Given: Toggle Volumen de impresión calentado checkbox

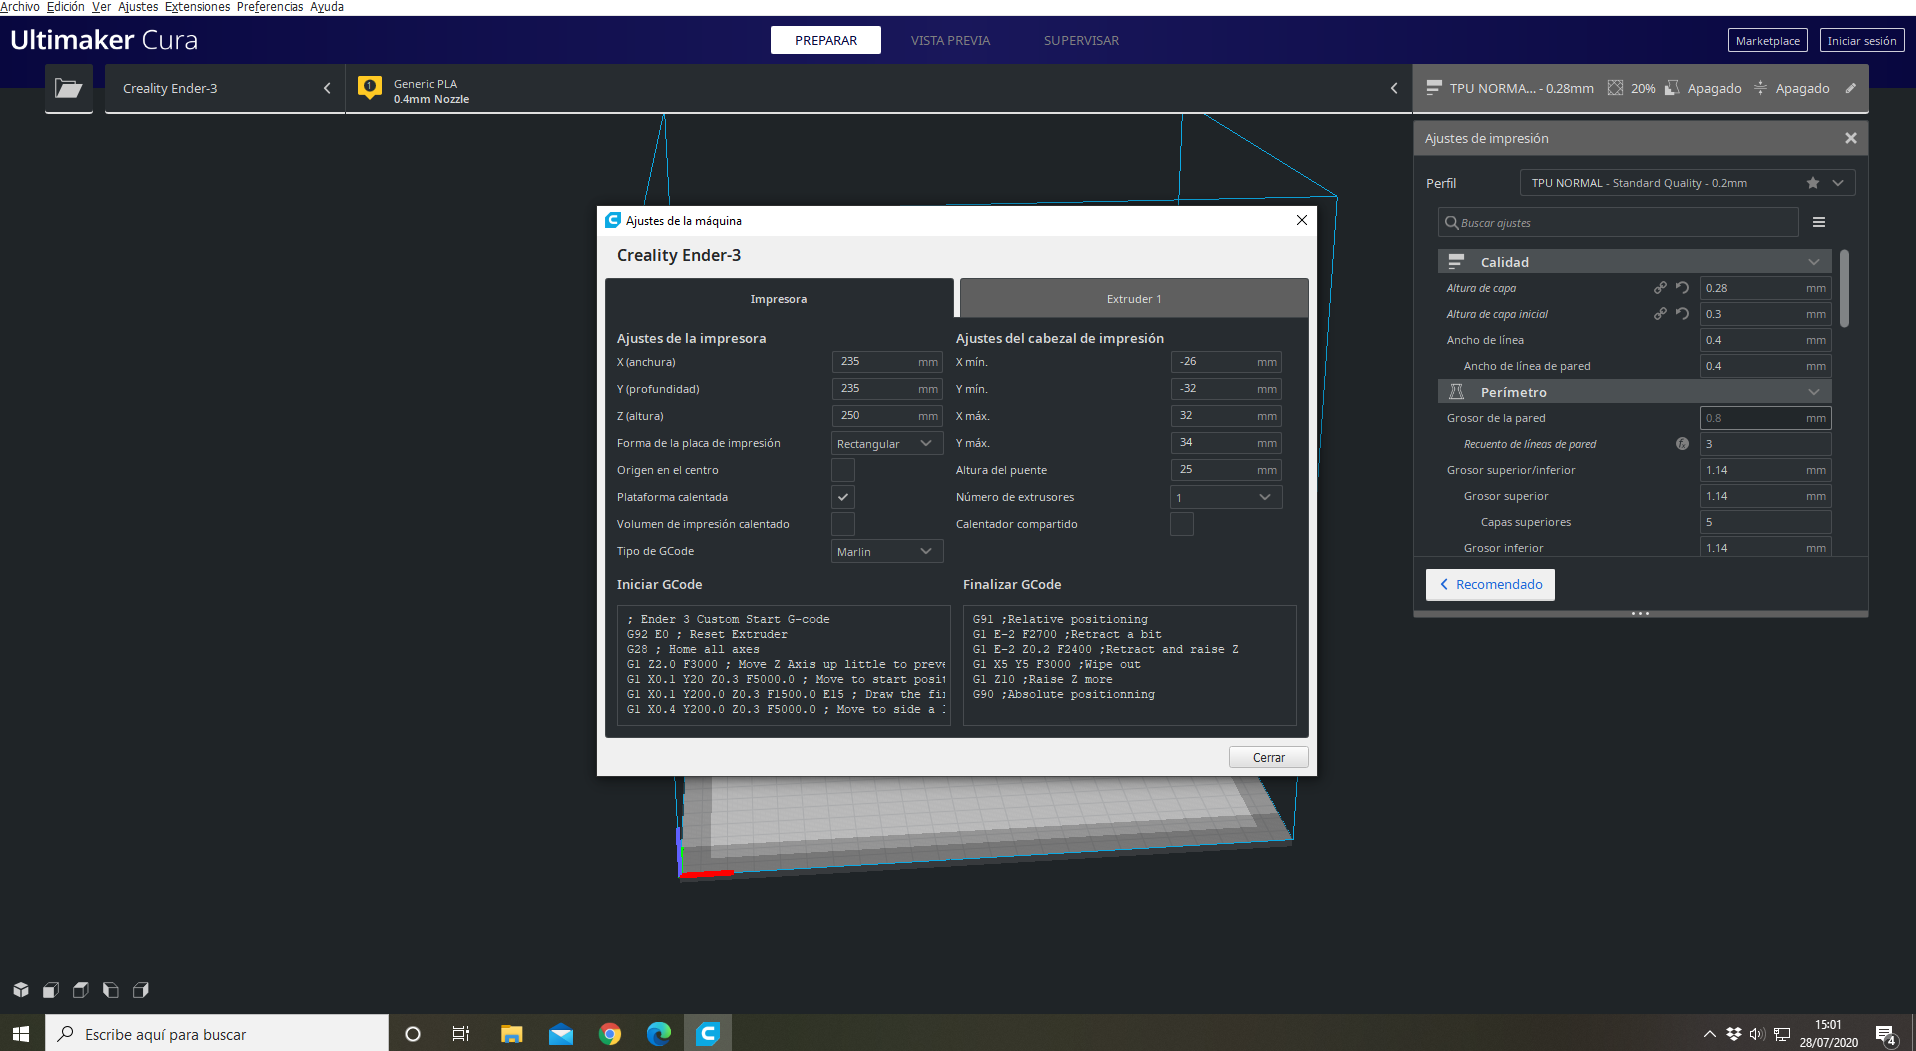Looking at the screenshot, I should pyautogui.click(x=843, y=524).
